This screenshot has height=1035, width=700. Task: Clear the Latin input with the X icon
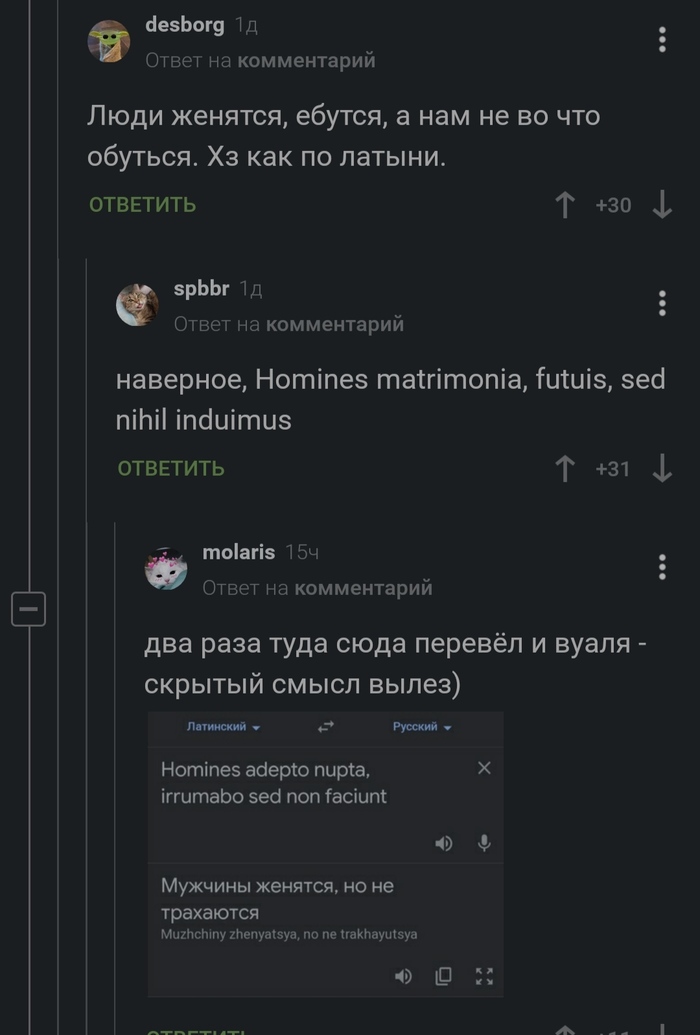(484, 767)
